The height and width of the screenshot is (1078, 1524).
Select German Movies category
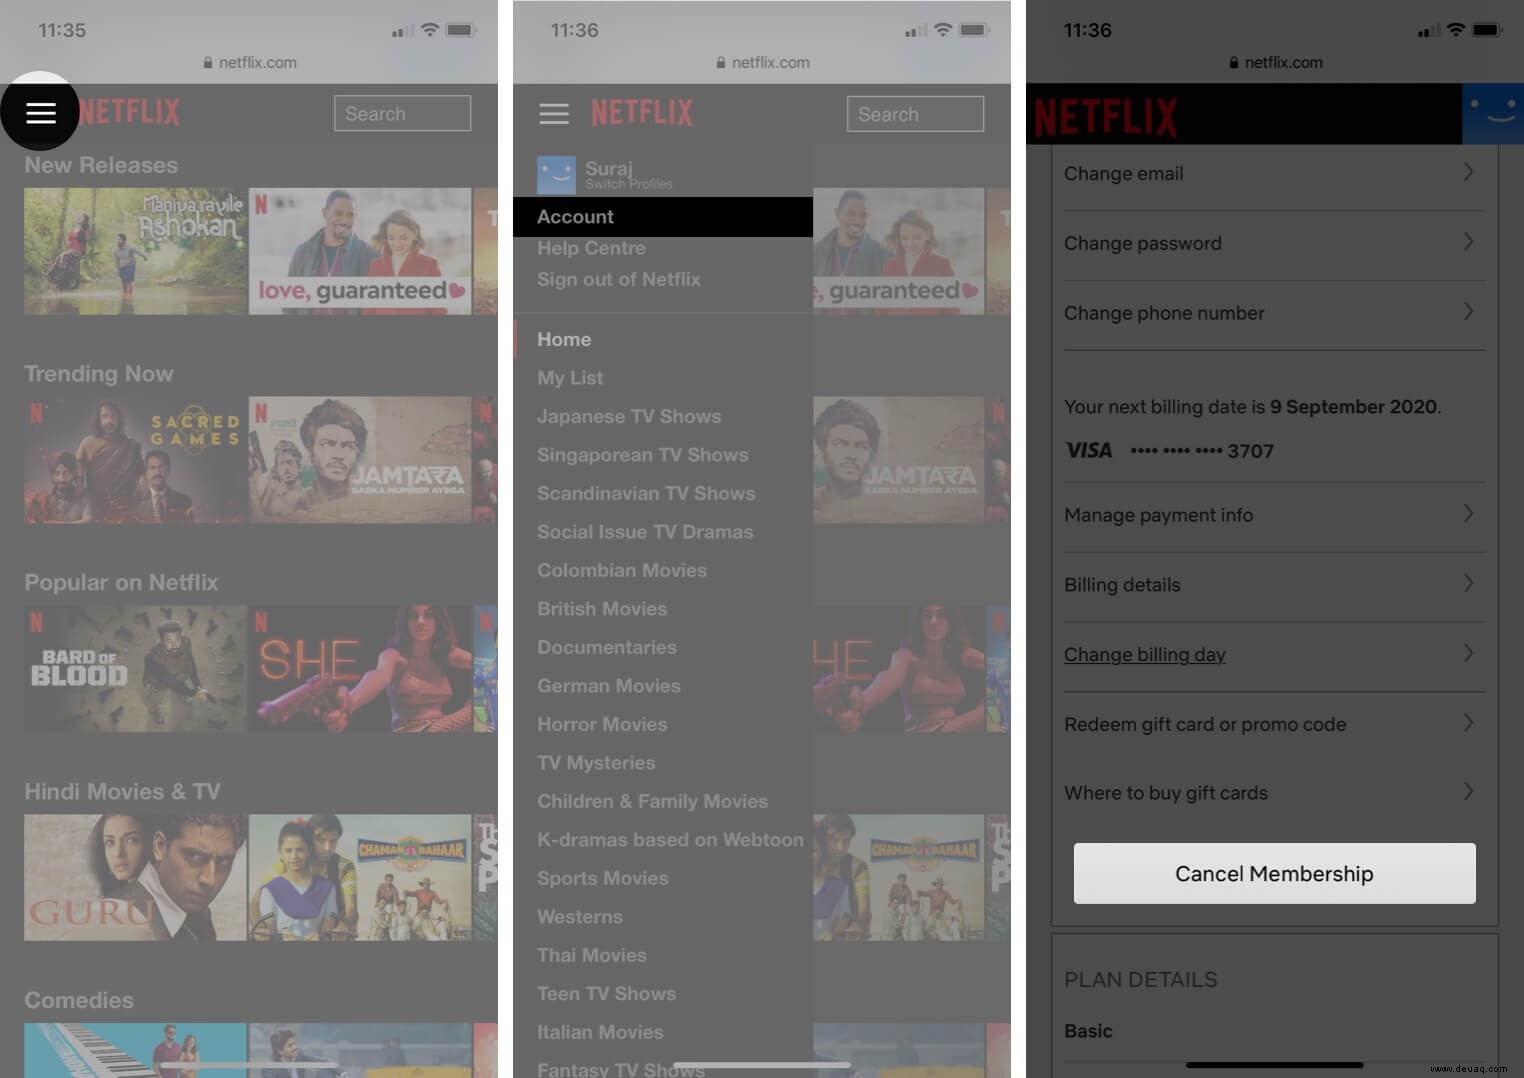[x=609, y=686]
